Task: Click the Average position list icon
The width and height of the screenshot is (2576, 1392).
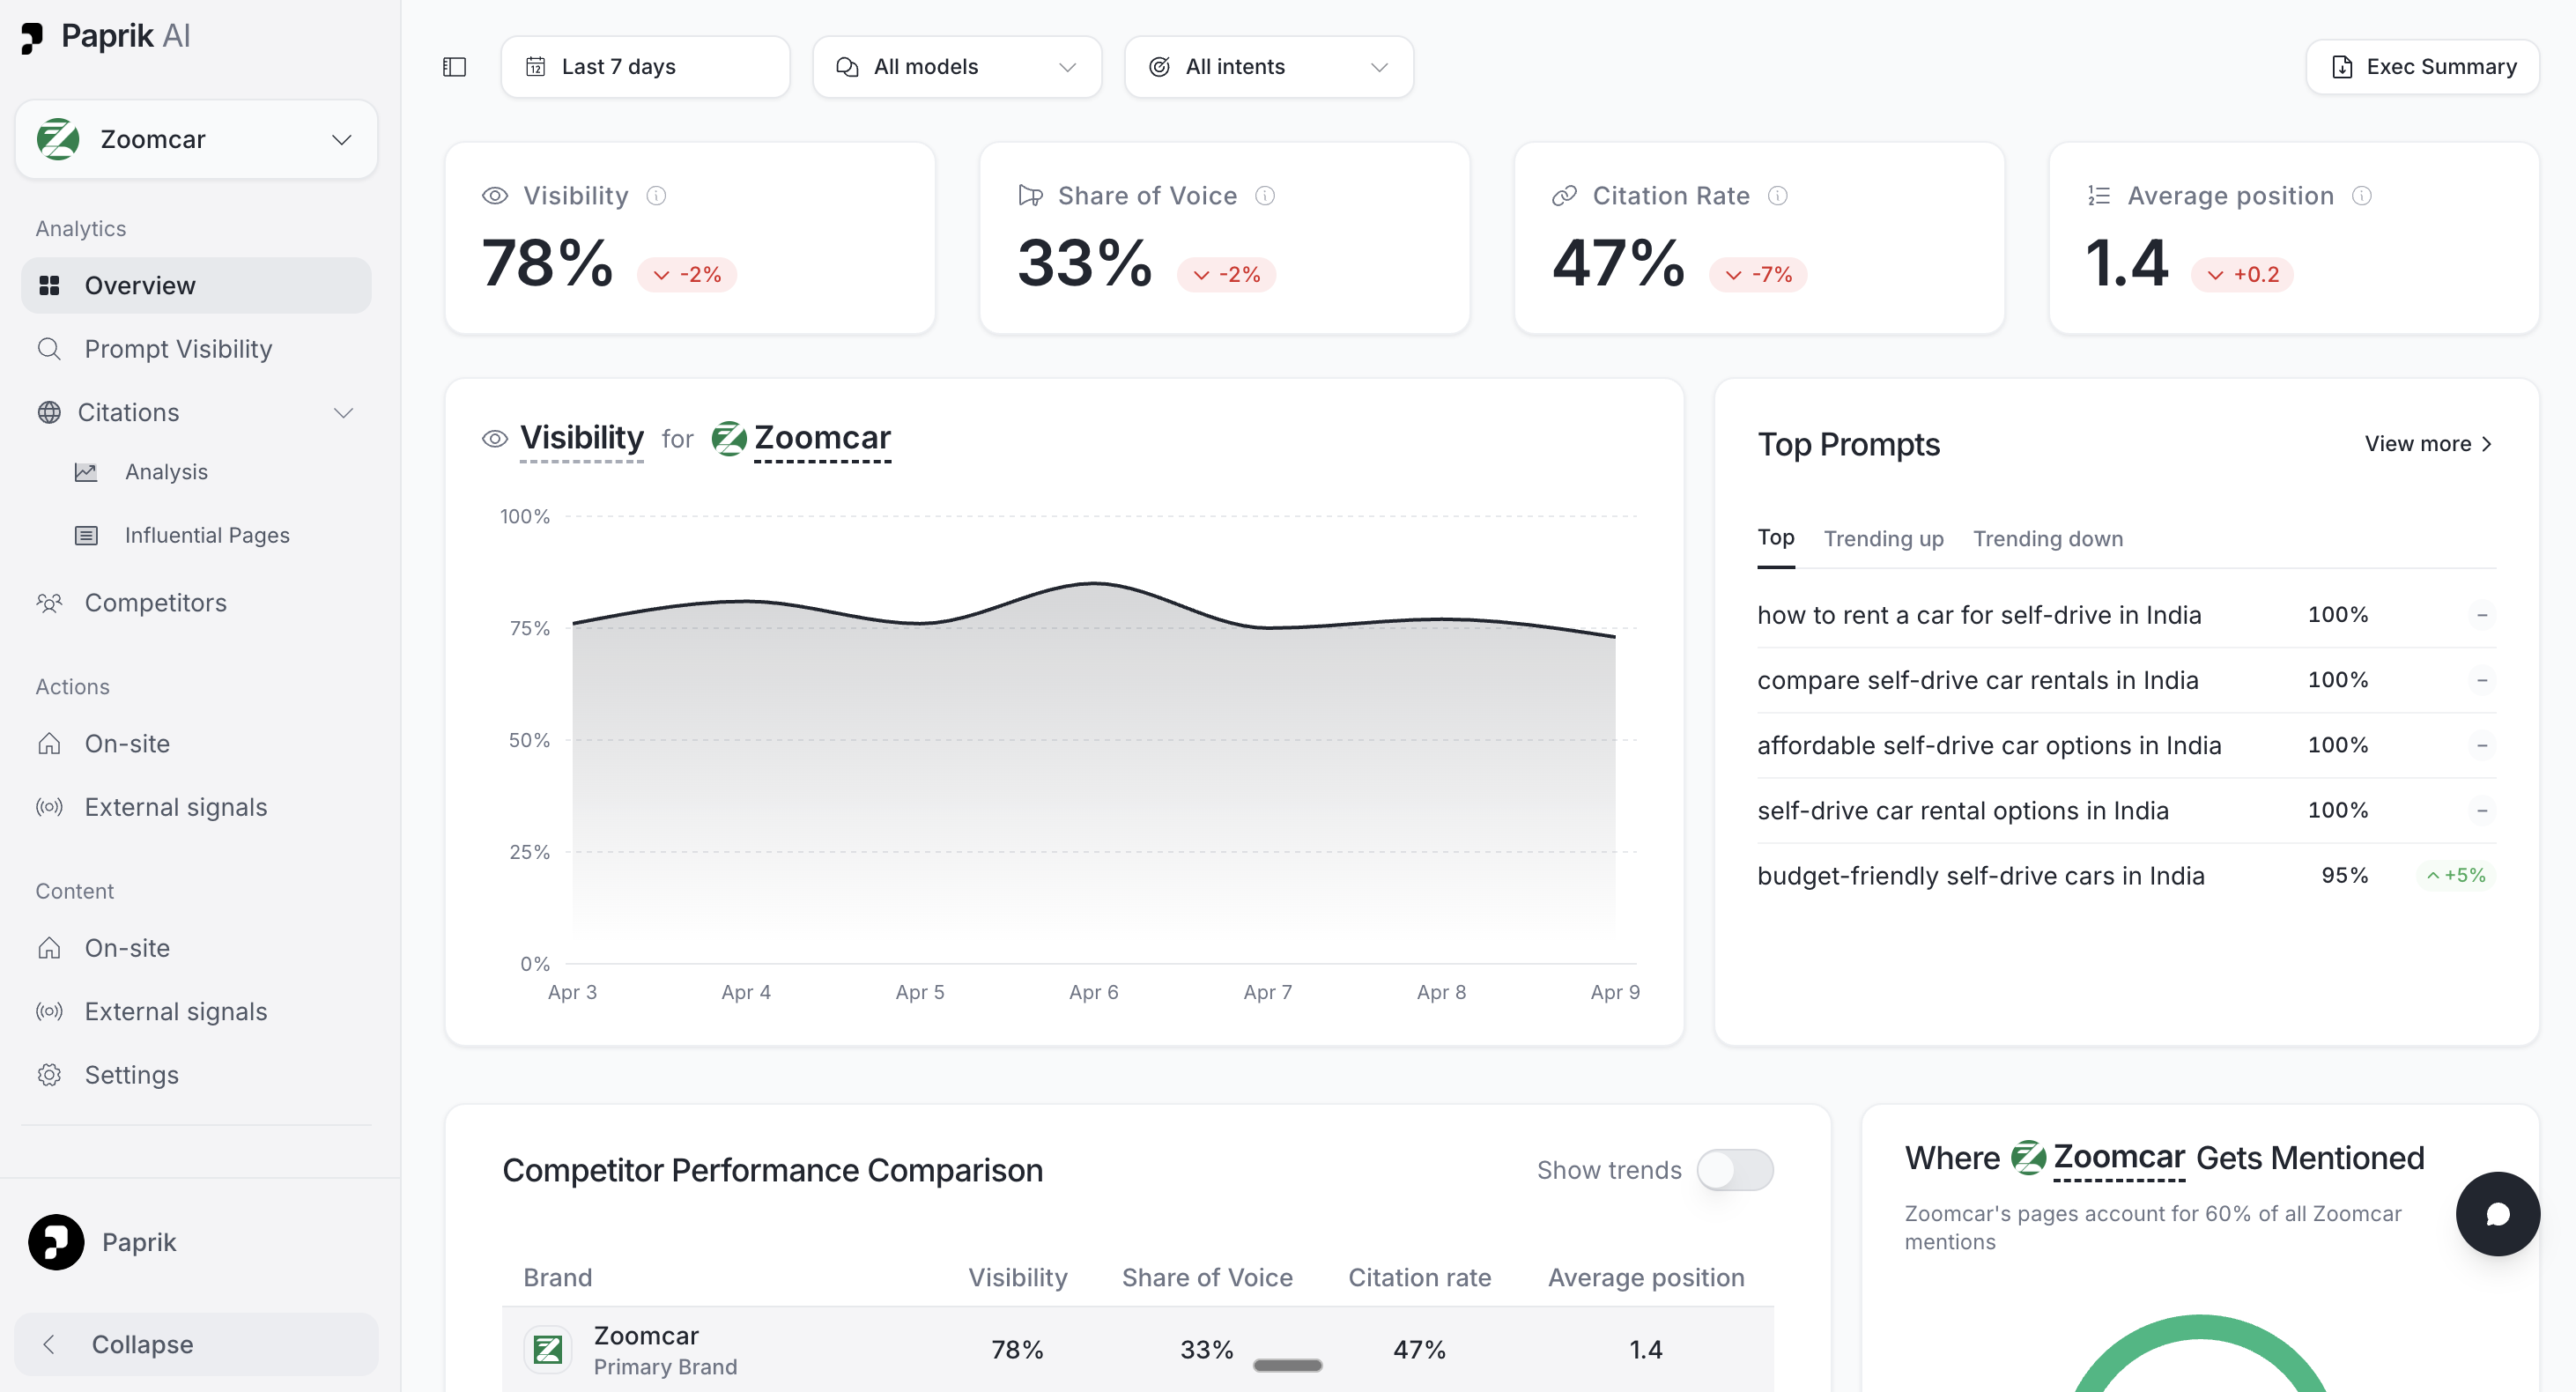Action: [2099, 196]
